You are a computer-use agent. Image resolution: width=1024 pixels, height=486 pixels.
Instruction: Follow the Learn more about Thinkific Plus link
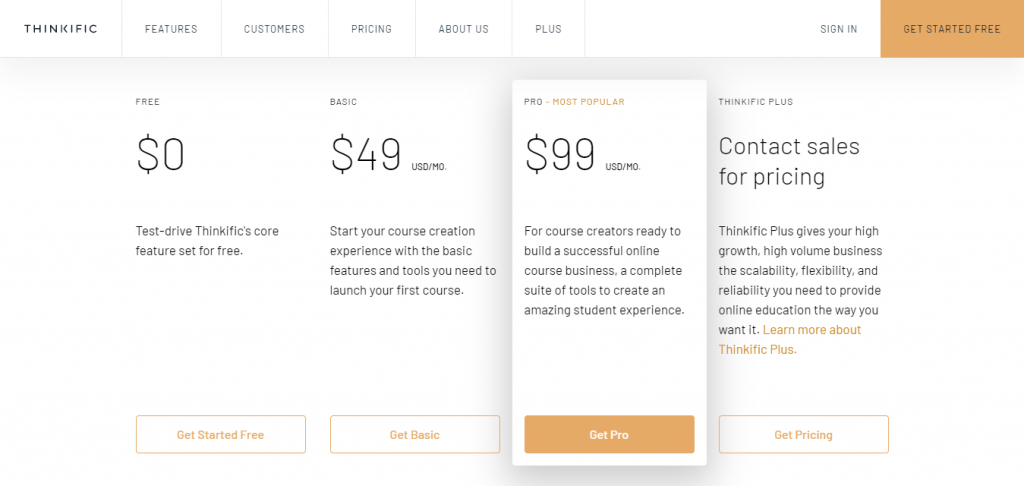pyautogui.click(x=811, y=330)
